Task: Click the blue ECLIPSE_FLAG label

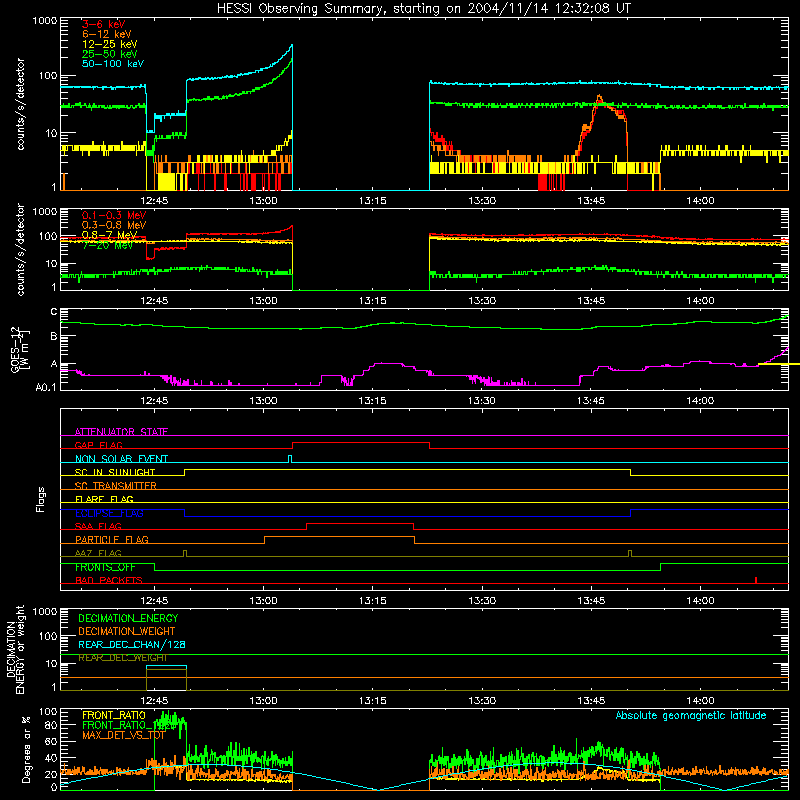Action: (x=109, y=513)
